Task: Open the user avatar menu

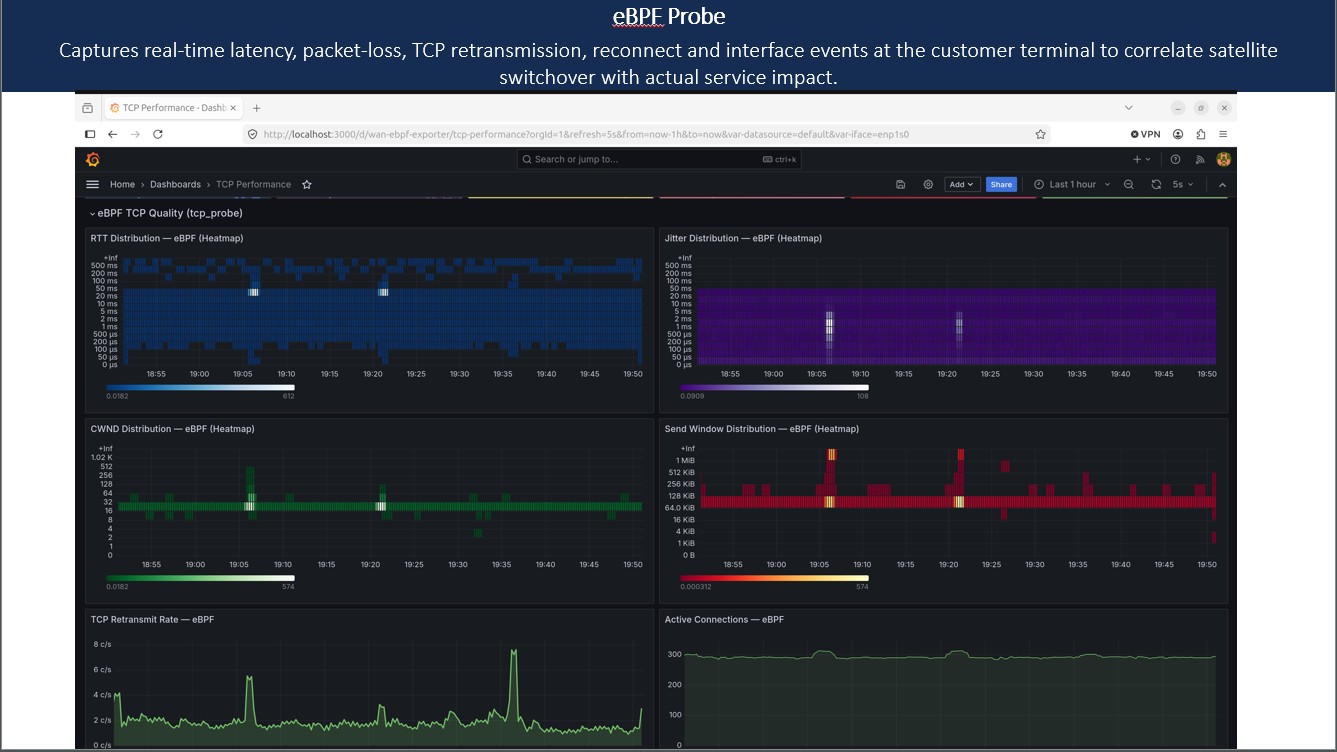Action: pyautogui.click(x=1223, y=160)
